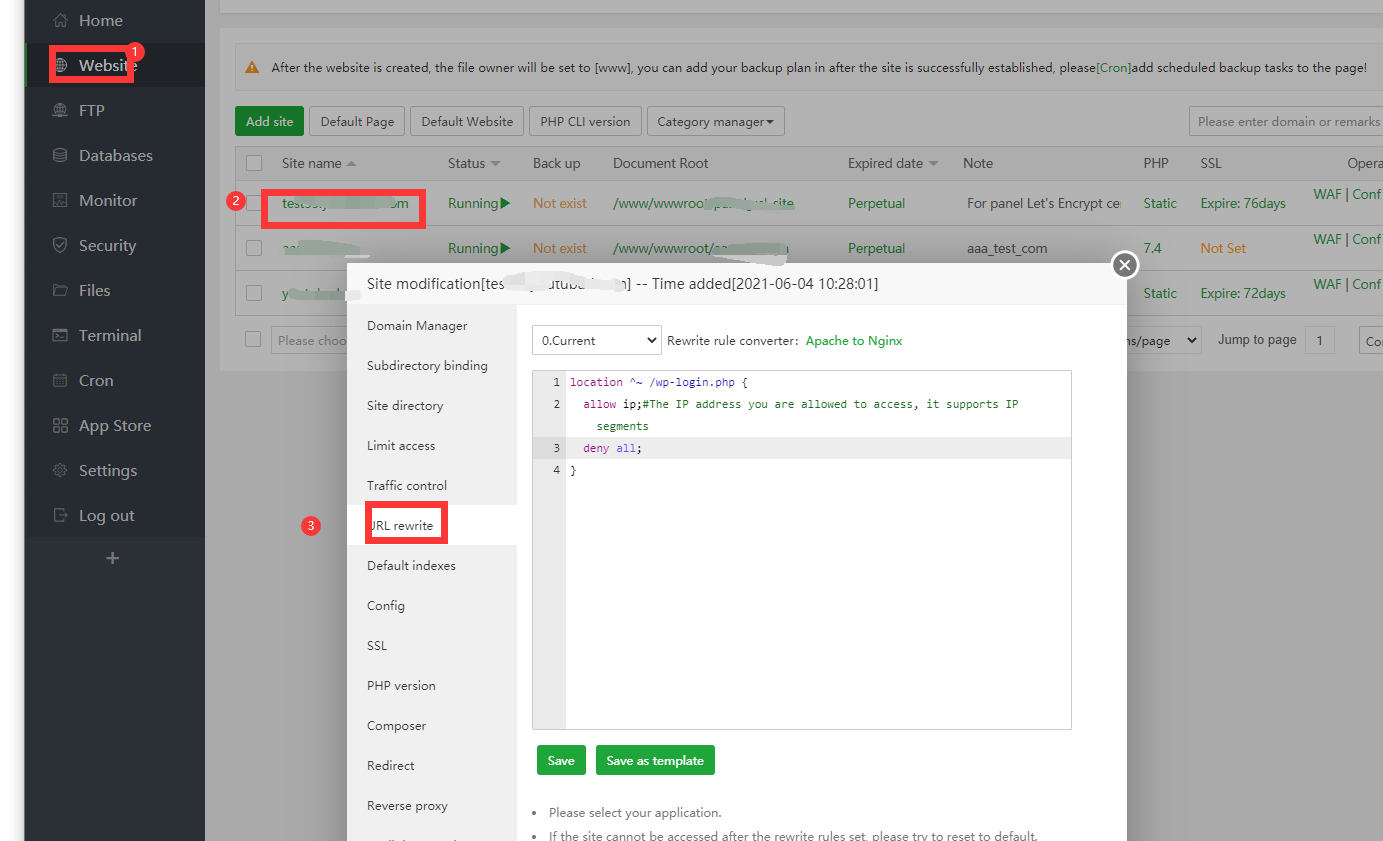This screenshot has height=841, width=1383.
Task: Expand the Category manager dropdown
Action: [x=715, y=122]
